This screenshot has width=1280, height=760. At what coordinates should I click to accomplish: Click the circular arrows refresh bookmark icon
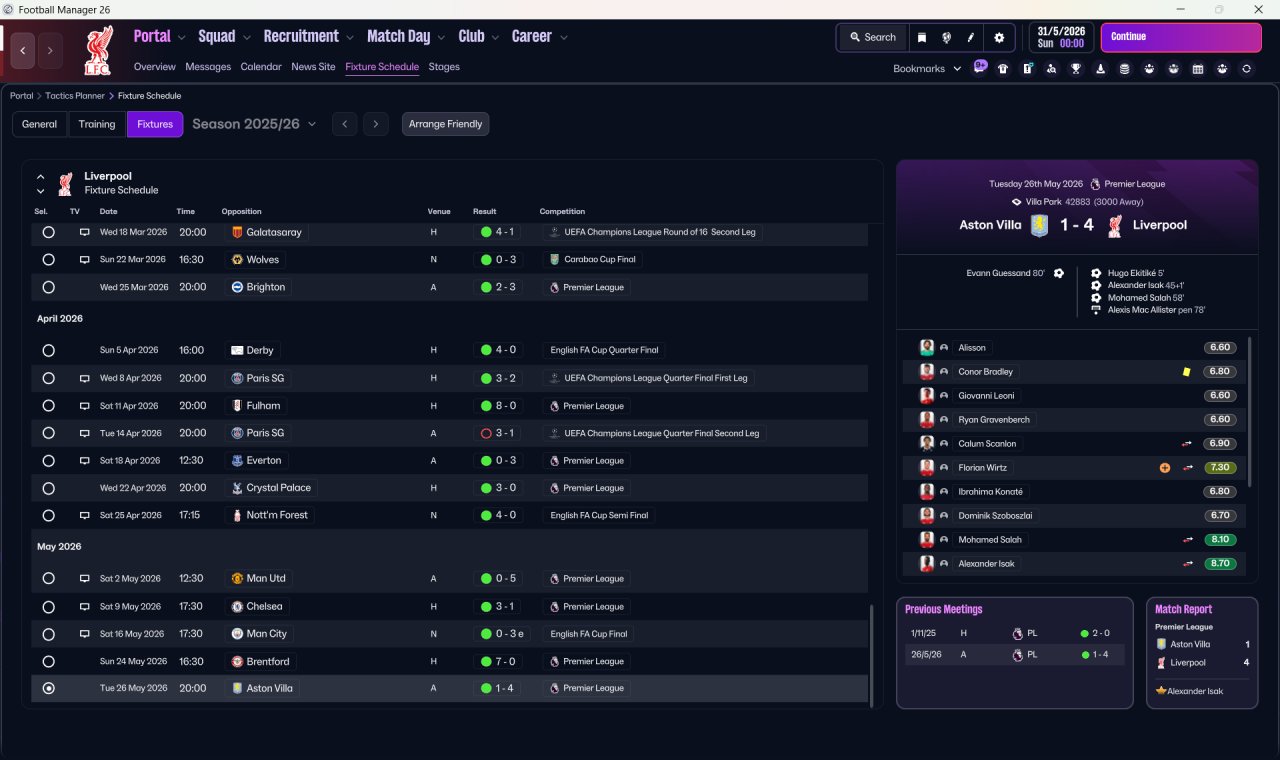1246,69
